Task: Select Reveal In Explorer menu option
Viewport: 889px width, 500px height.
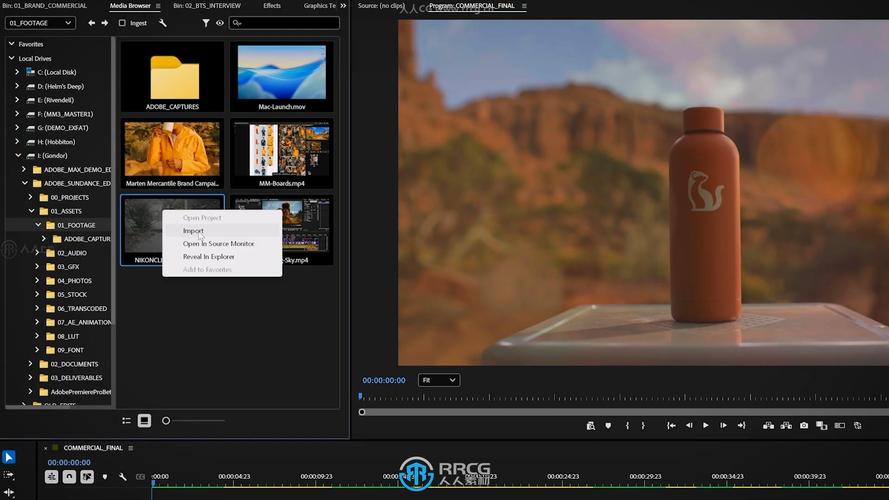Action: pos(208,257)
